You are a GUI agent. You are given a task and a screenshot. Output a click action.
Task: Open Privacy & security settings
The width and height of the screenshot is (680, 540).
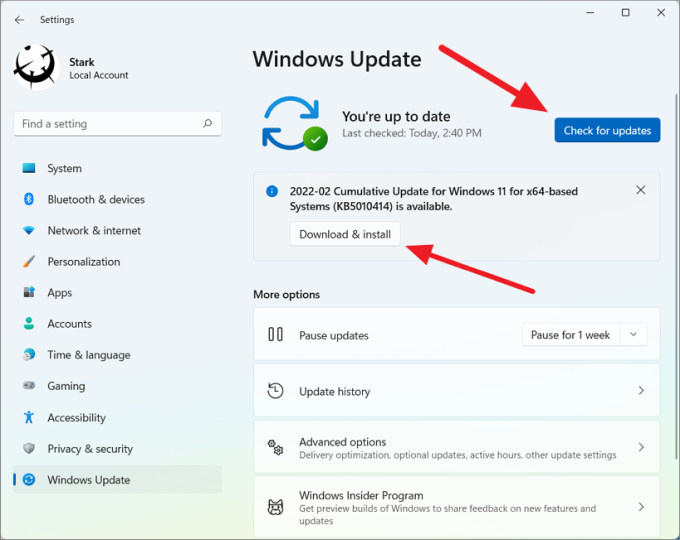[117, 448]
